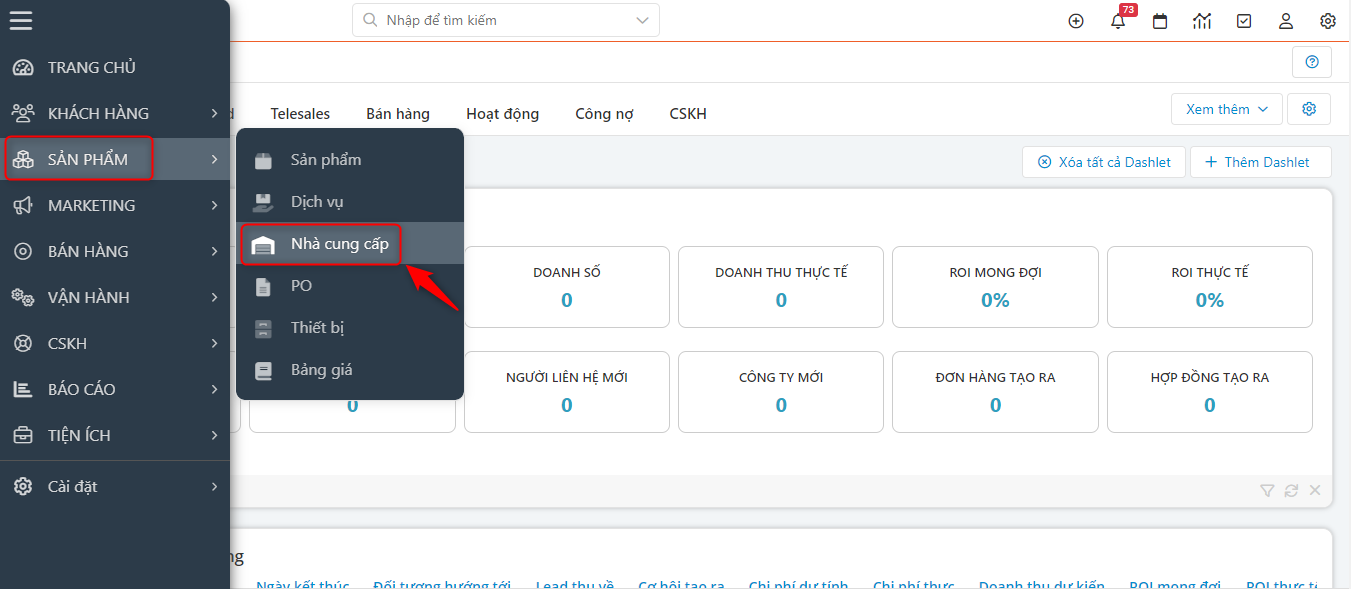Expand the Xem thêm dropdown

[1226, 109]
